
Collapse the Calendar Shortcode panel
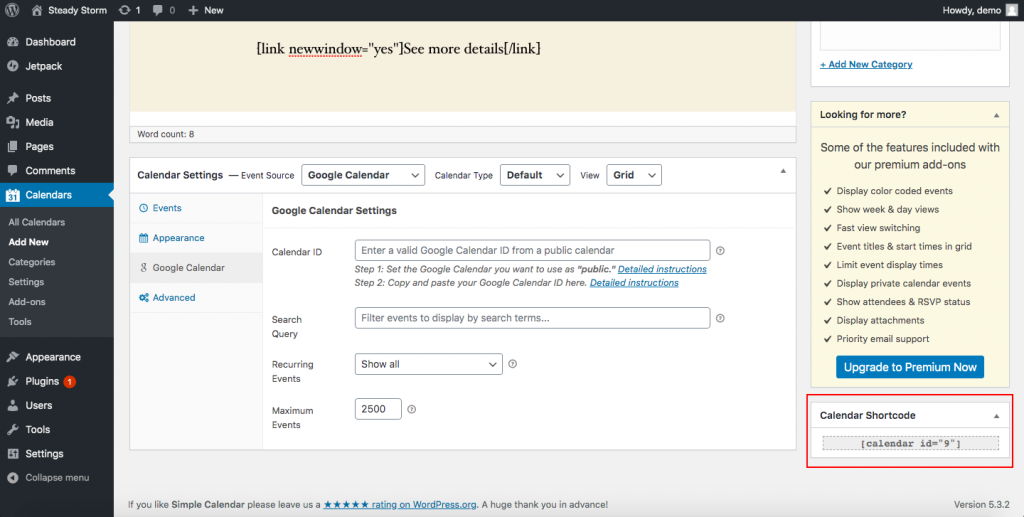click(x=997, y=416)
